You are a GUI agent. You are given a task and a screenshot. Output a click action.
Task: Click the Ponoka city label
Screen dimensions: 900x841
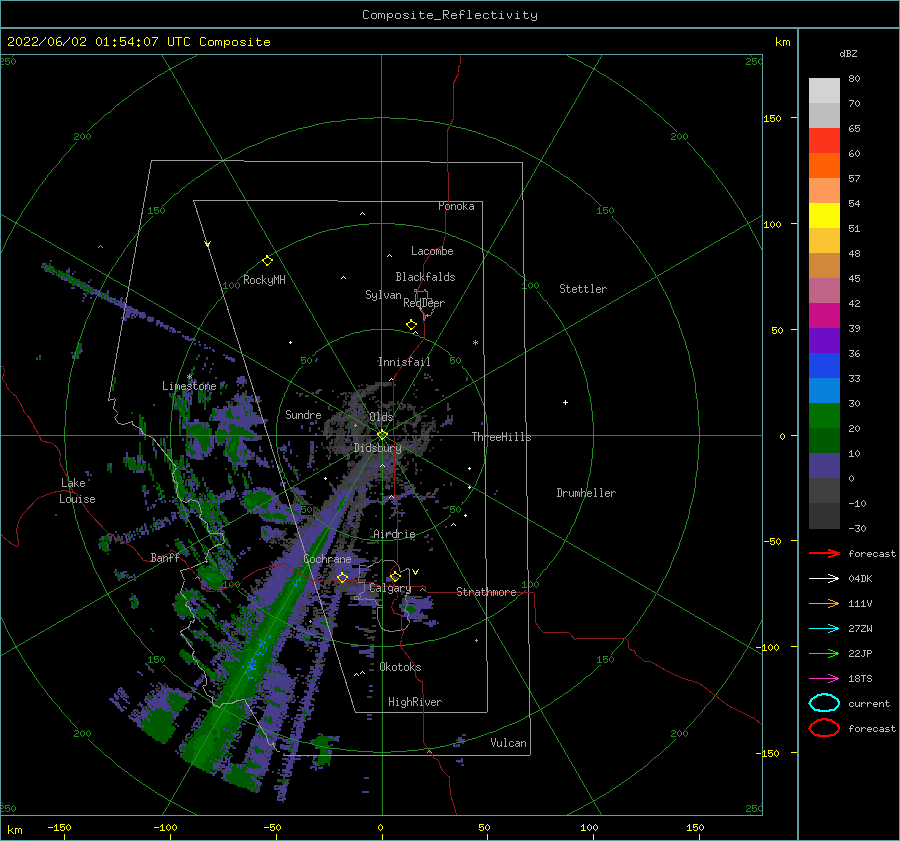pyautogui.click(x=456, y=206)
